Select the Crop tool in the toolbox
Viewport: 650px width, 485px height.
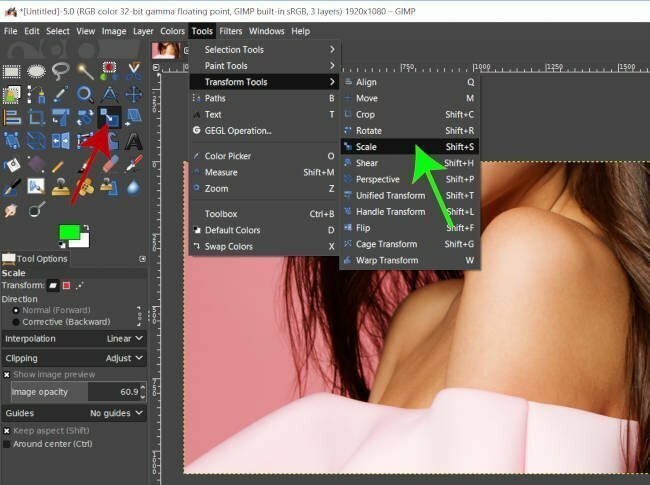[36, 118]
